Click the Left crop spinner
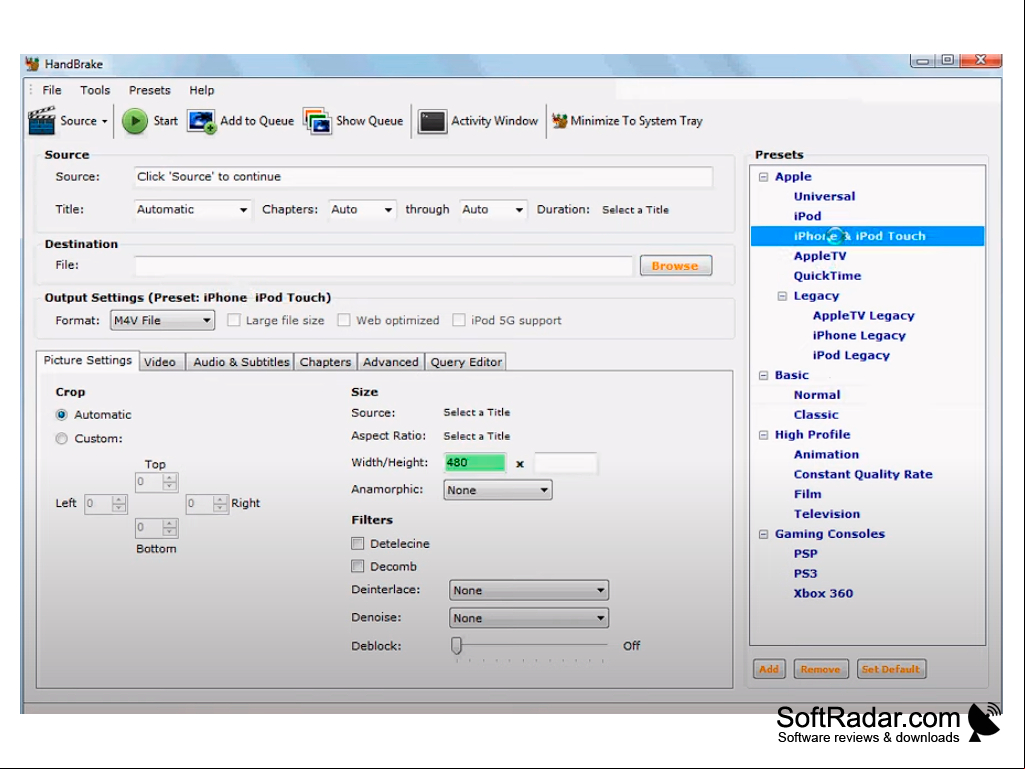The image size is (1025, 769). [106, 504]
